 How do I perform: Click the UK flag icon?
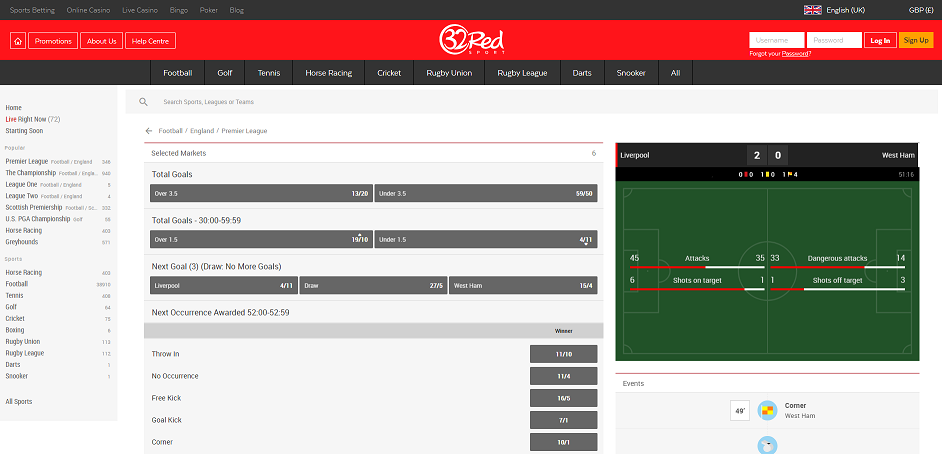point(812,10)
